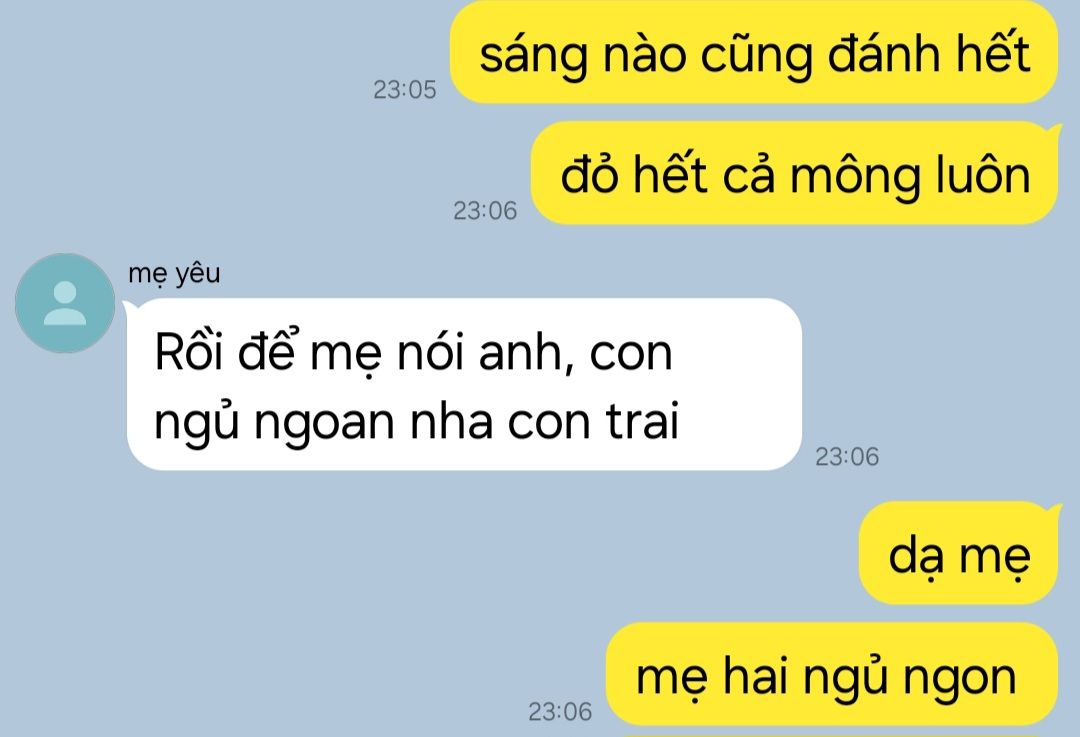Select the bubble đỏ hết cả mông luôn
Image resolution: width=1080 pixels, height=737 pixels.
point(794,174)
